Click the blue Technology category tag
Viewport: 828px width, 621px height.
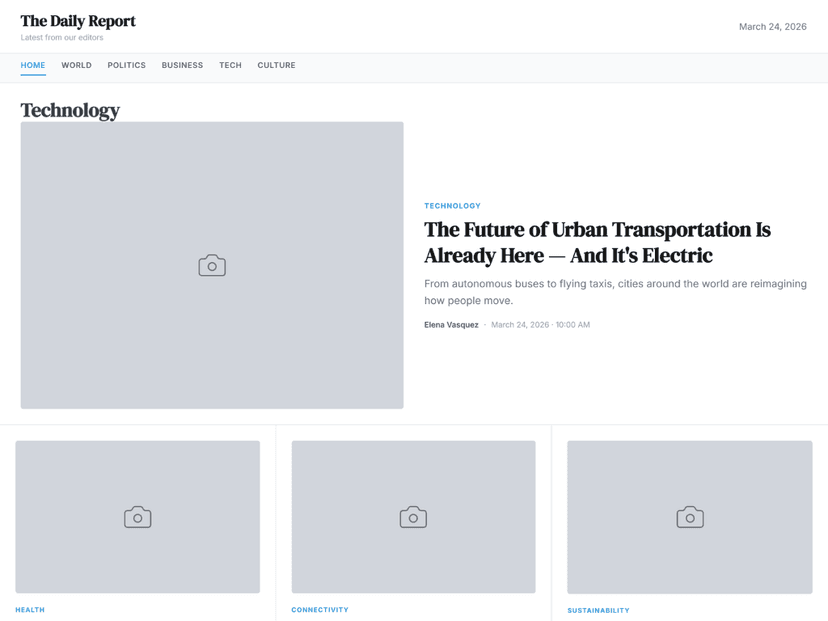(x=453, y=206)
